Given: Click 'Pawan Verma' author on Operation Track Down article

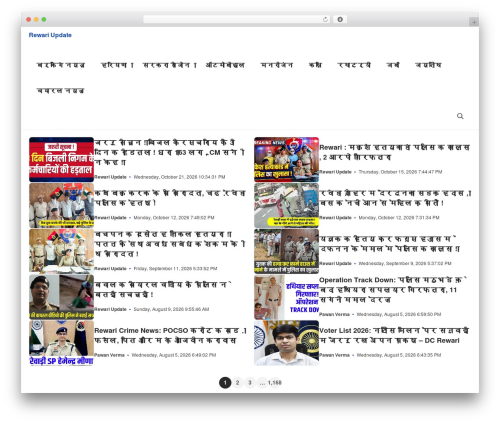Looking at the screenshot, I should [334, 314].
